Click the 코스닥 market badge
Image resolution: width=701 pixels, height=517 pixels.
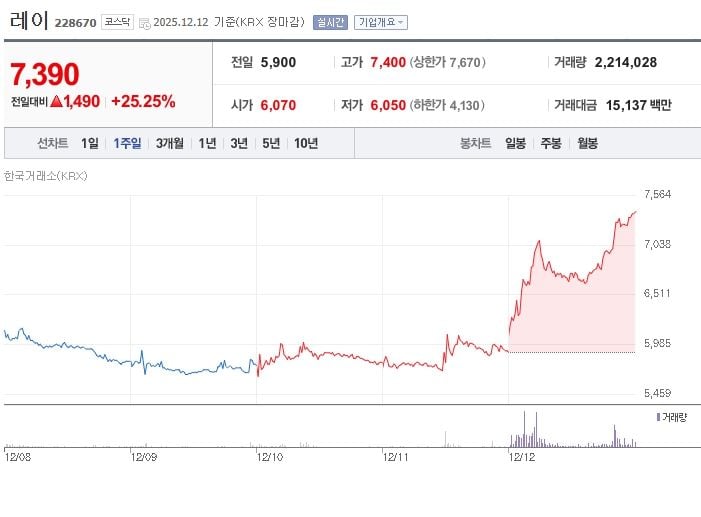[x=116, y=22]
